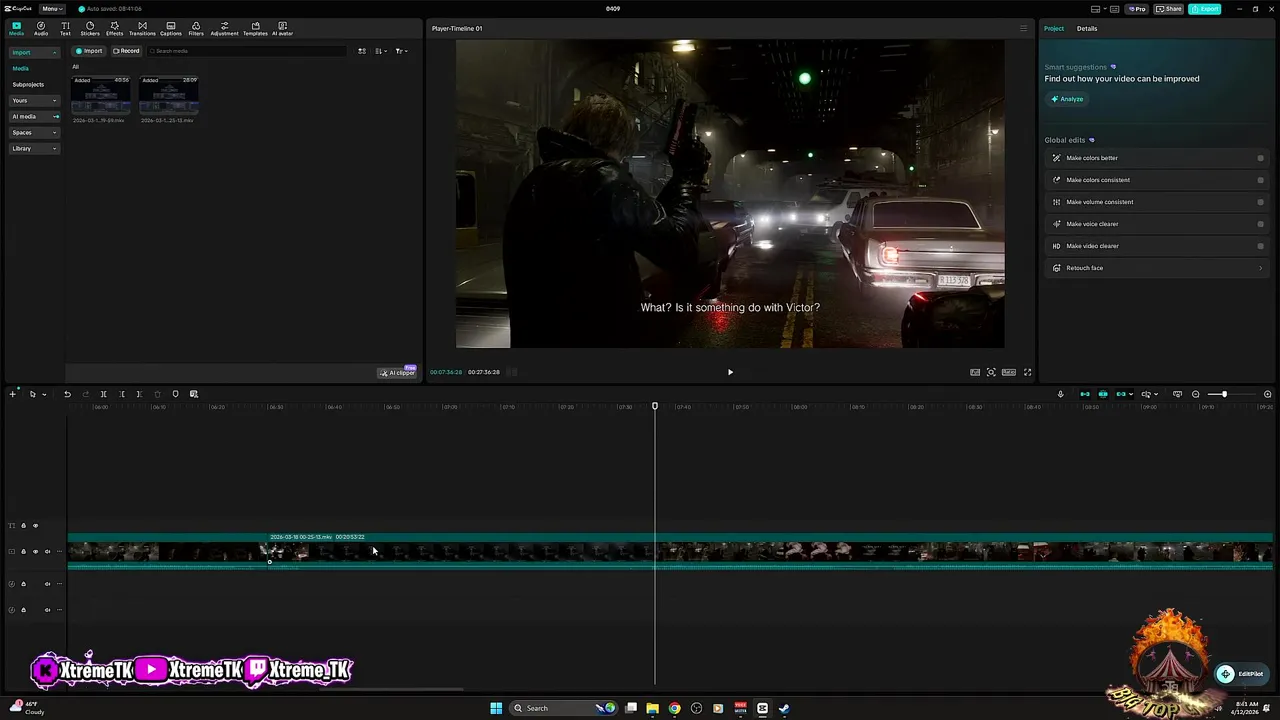1280x720 pixels.
Task: Click the marker shield icon in timeline toolbar
Action: point(175,394)
